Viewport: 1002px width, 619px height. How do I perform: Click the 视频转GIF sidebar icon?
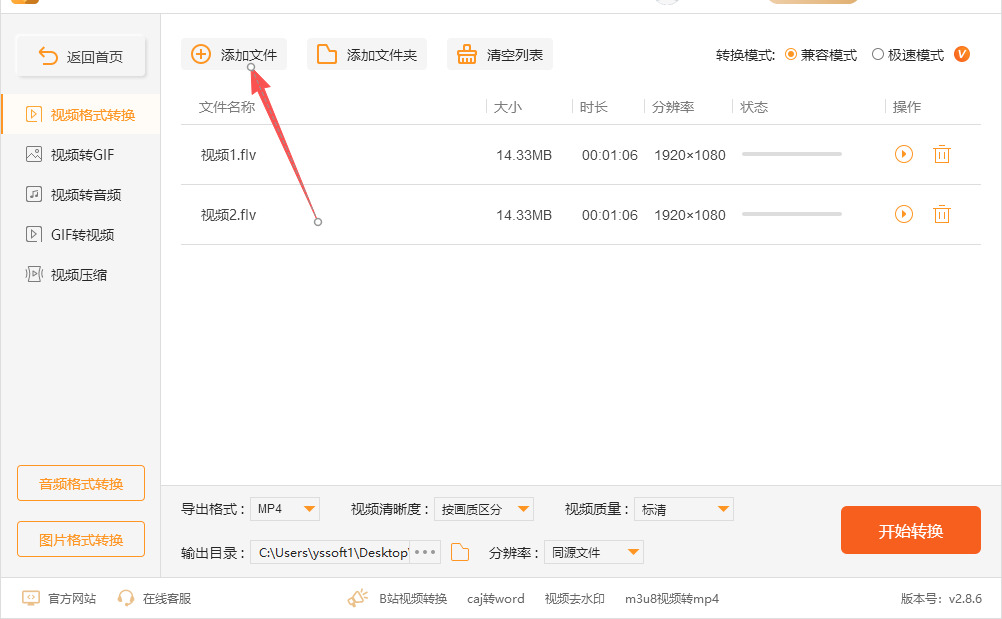click(33, 154)
